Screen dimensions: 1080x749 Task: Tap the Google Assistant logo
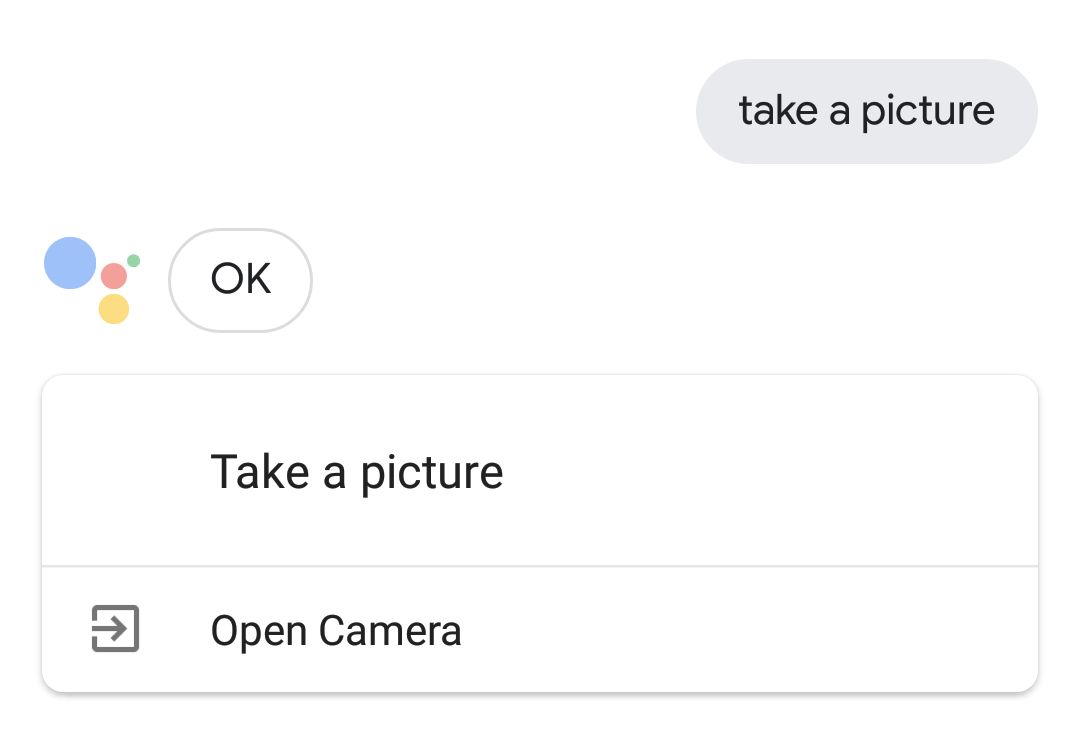pyautogui.click(x=92, y=279)
